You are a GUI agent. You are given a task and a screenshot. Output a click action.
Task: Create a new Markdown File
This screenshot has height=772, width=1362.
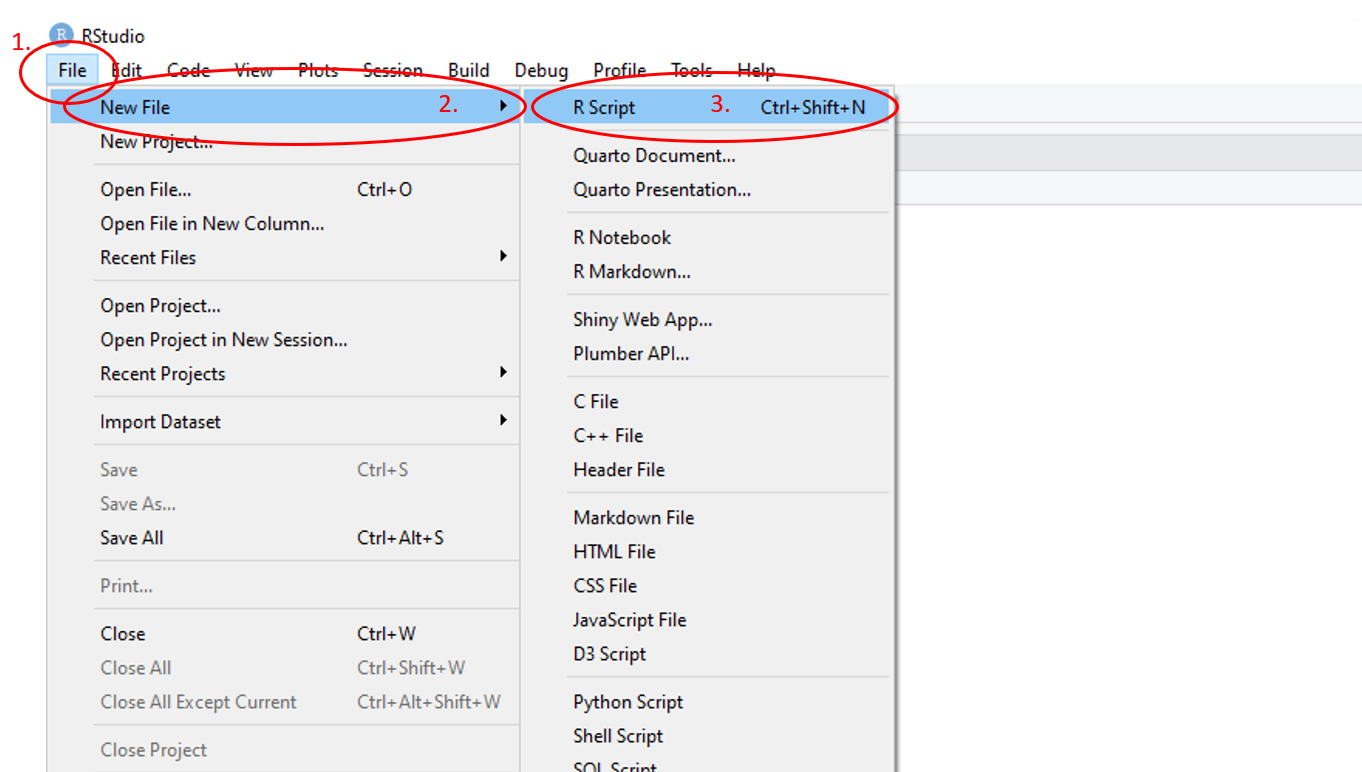(708, 517)
